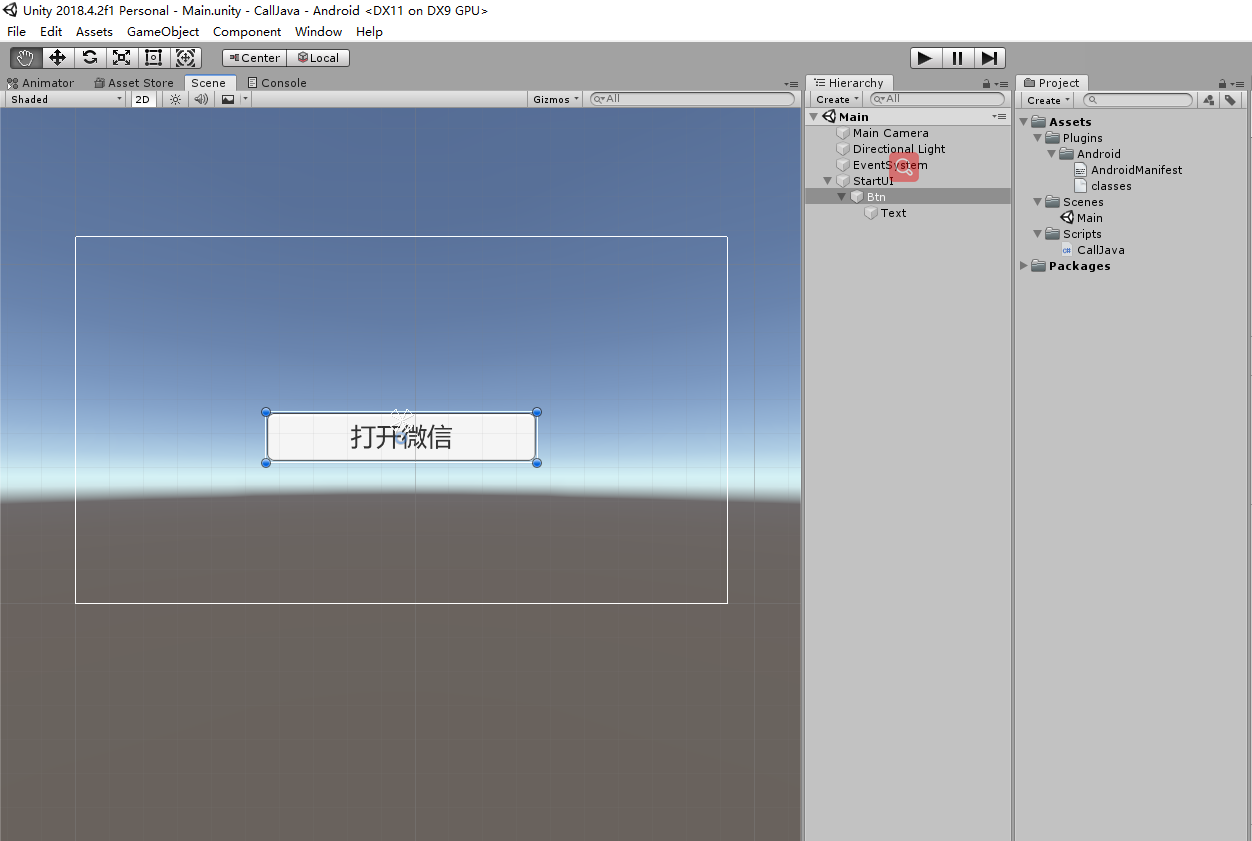This screenshot has width=1252, height=841.
Task: Mute scene audio with the speaker icon
Action: tap(200, 98)
